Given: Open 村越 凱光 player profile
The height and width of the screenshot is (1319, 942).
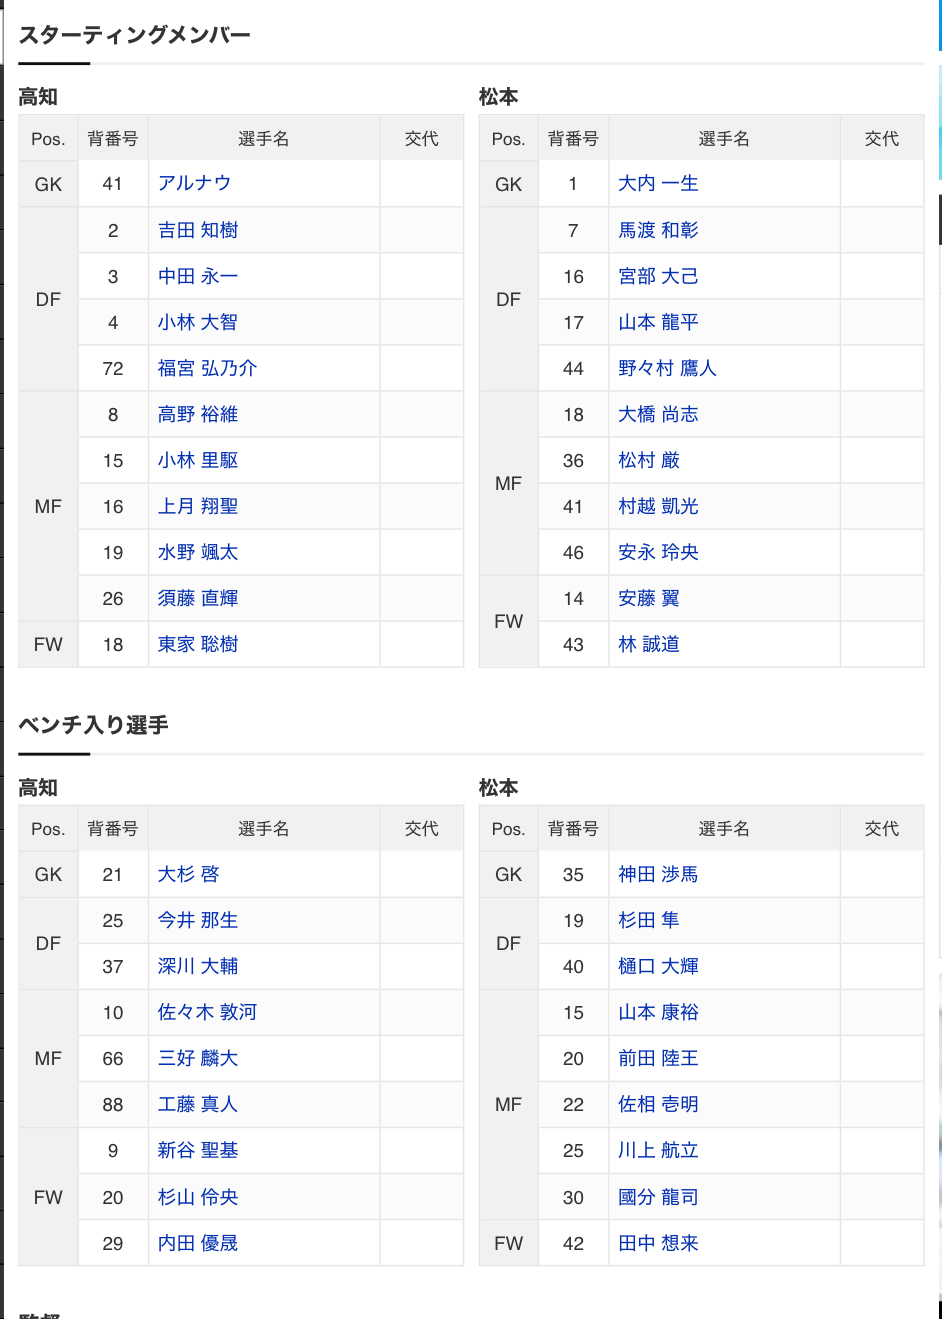Looking at the screenshot, I should (x=658, y=506).
